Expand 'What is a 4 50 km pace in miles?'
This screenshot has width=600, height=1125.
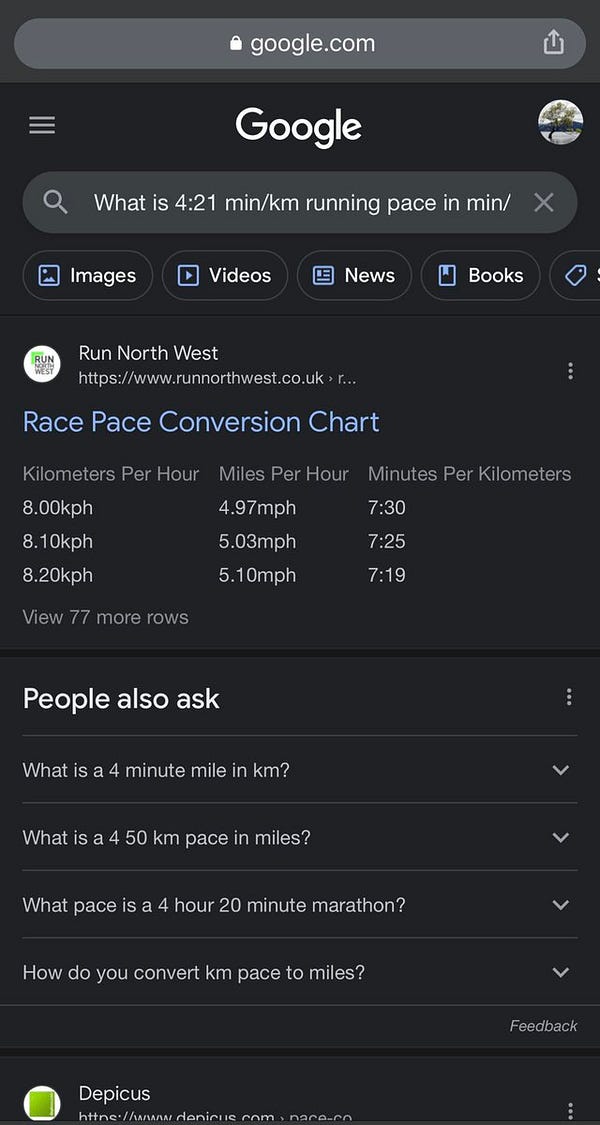[x=300, y=837]
